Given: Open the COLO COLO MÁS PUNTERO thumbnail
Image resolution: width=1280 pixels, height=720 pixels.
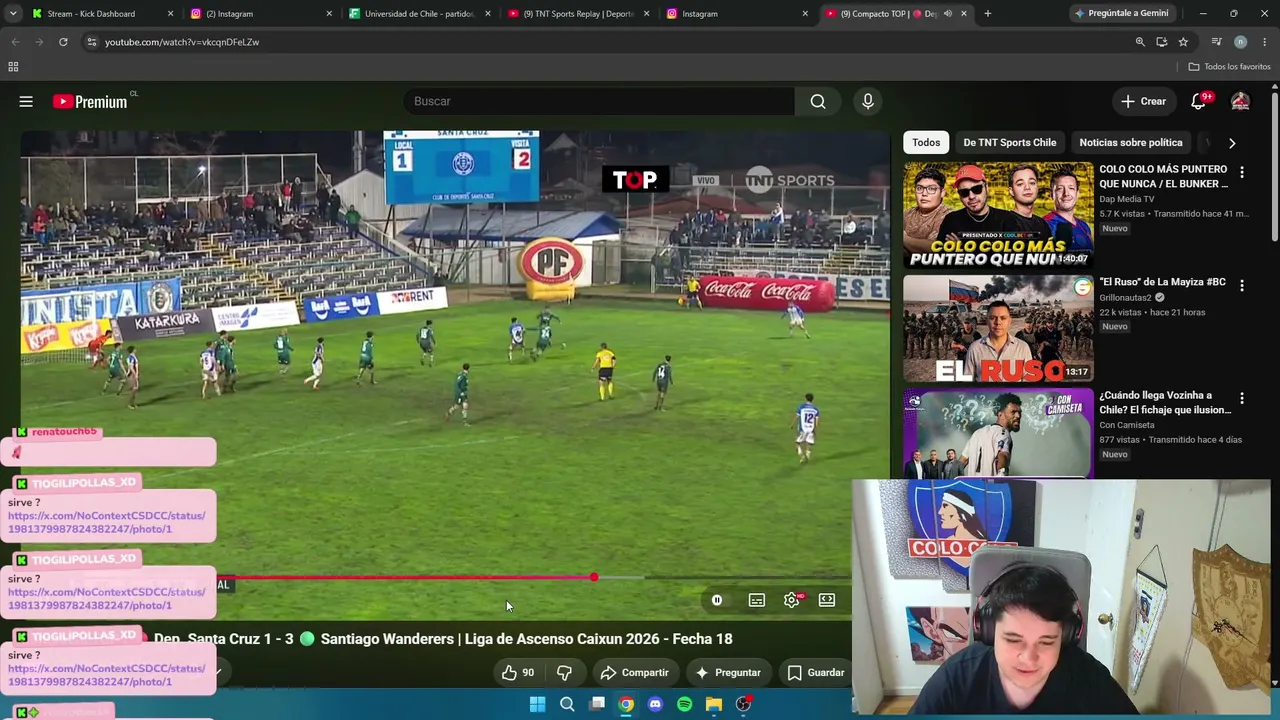Looking at the screenshot, I should tap(998, 215).
